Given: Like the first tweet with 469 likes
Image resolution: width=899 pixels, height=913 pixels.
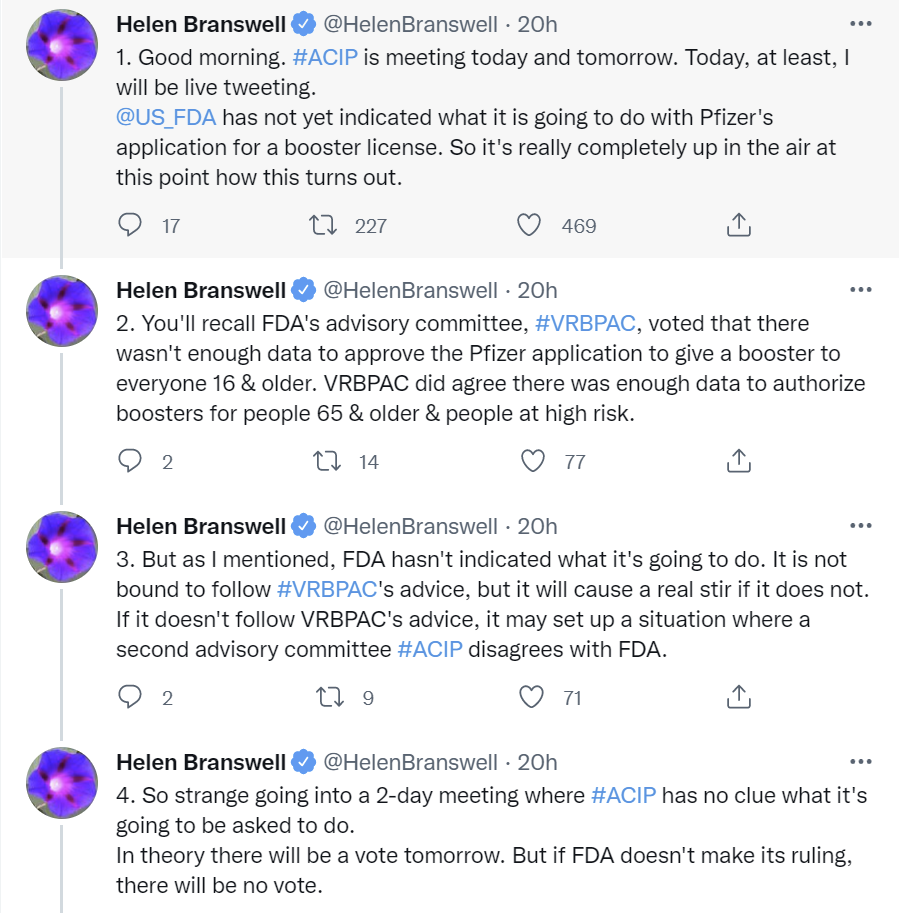Looking at the screenshot, I should click(x=529, y=225).
